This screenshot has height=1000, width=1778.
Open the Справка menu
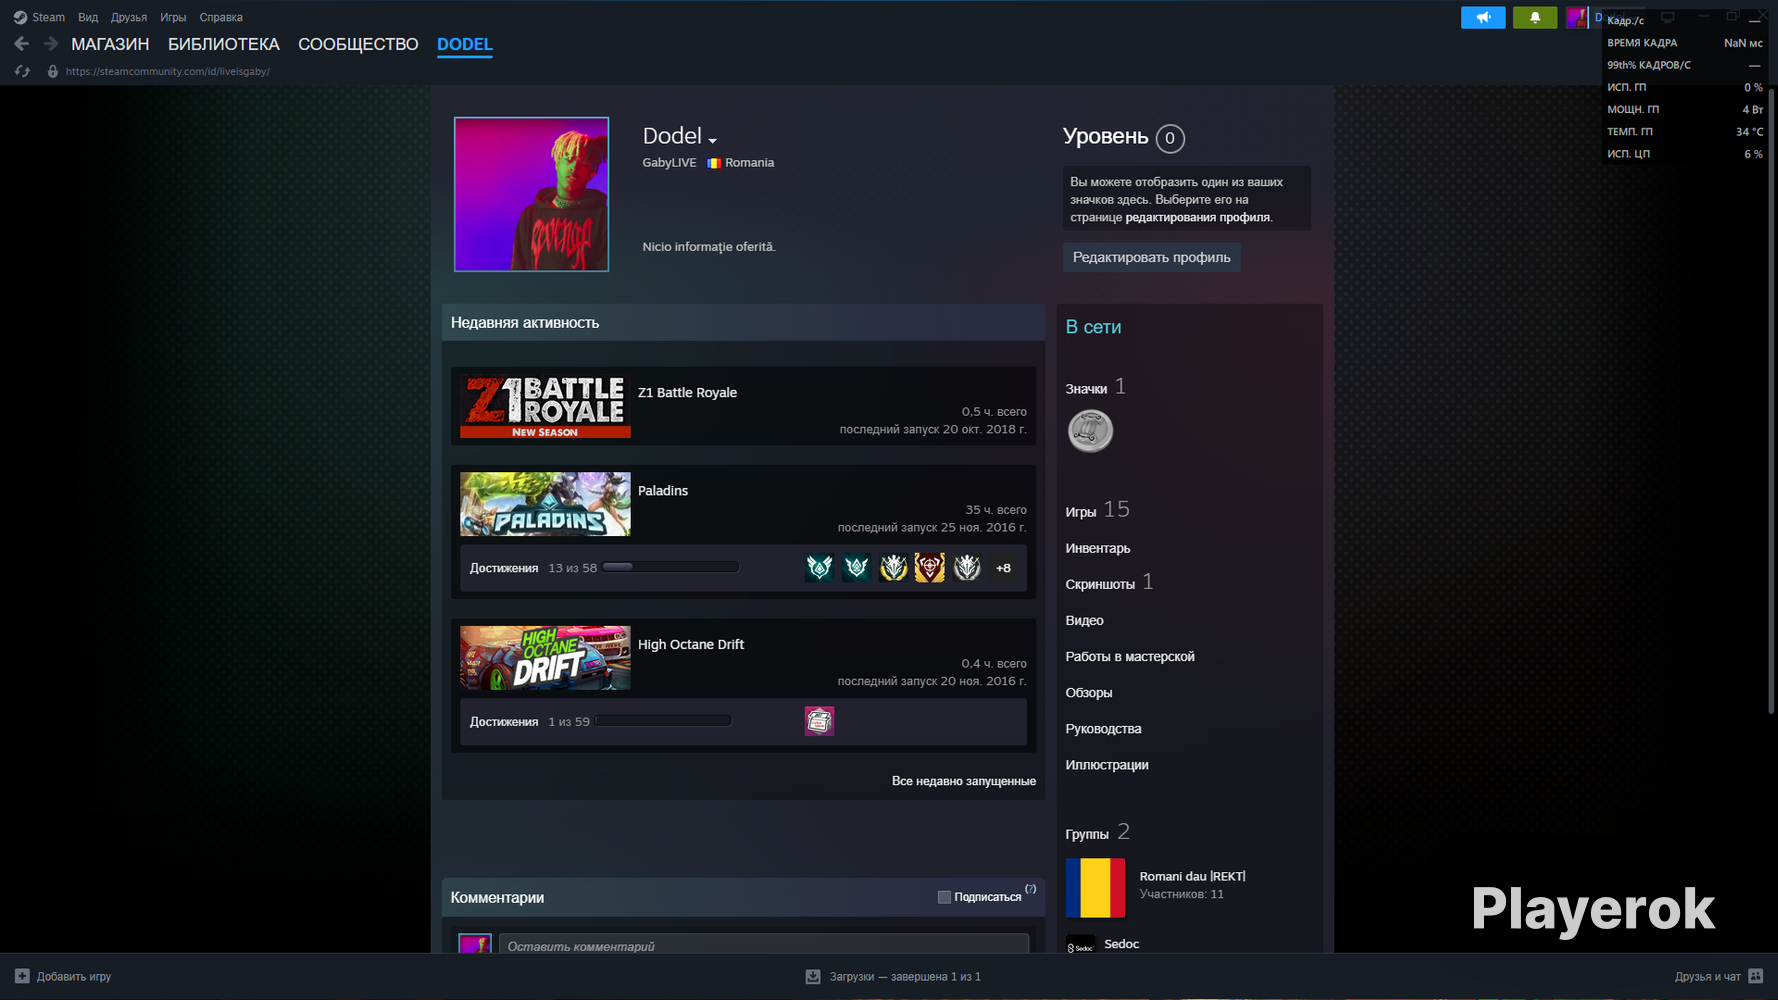point(221,17)
